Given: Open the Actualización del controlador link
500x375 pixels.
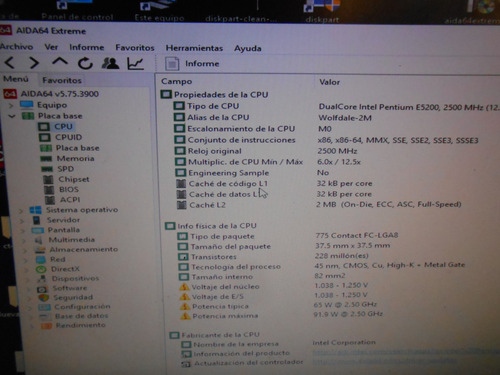Looking at the screenshot, I should (385, 361).
